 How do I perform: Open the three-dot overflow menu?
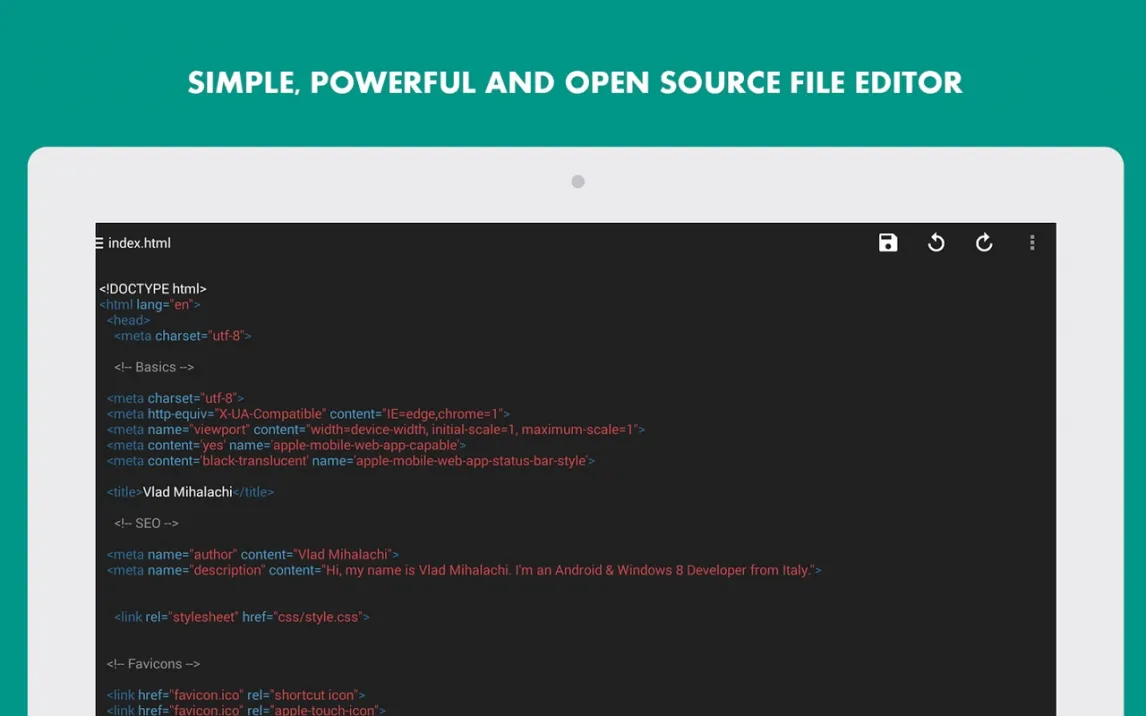click(1032, 243)
